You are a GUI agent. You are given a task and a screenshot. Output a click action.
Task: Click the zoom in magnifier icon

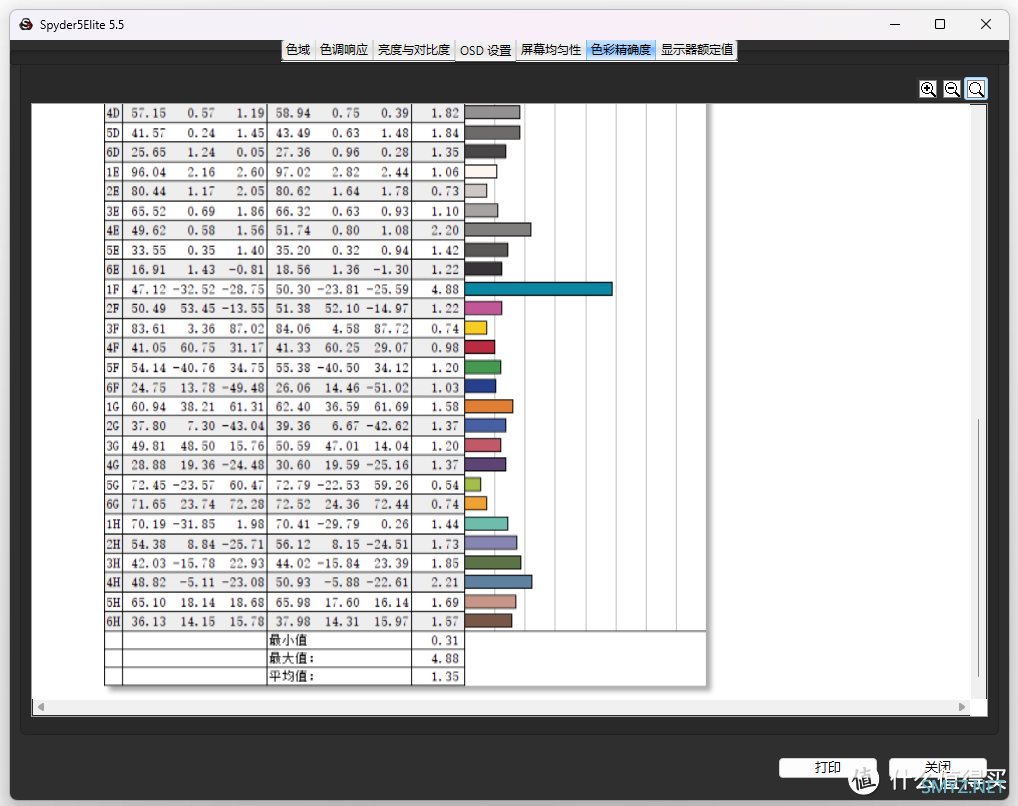click(x=928, y=89)
